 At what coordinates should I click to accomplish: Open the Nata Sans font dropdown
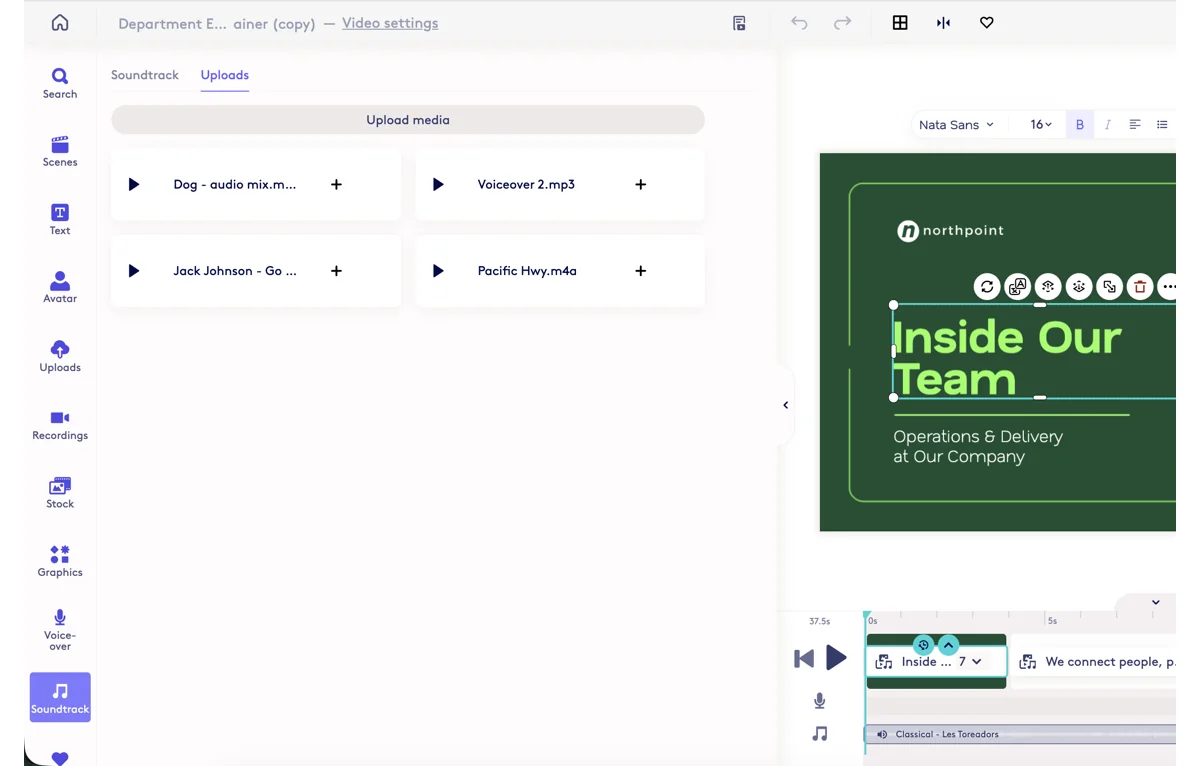[955, 124]
